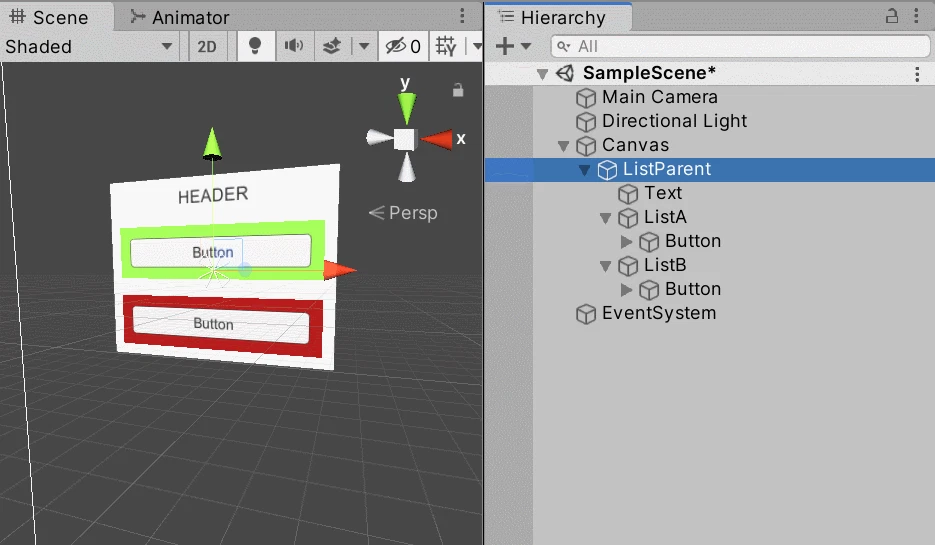Click the Hierarchy search field

[740, 46]
